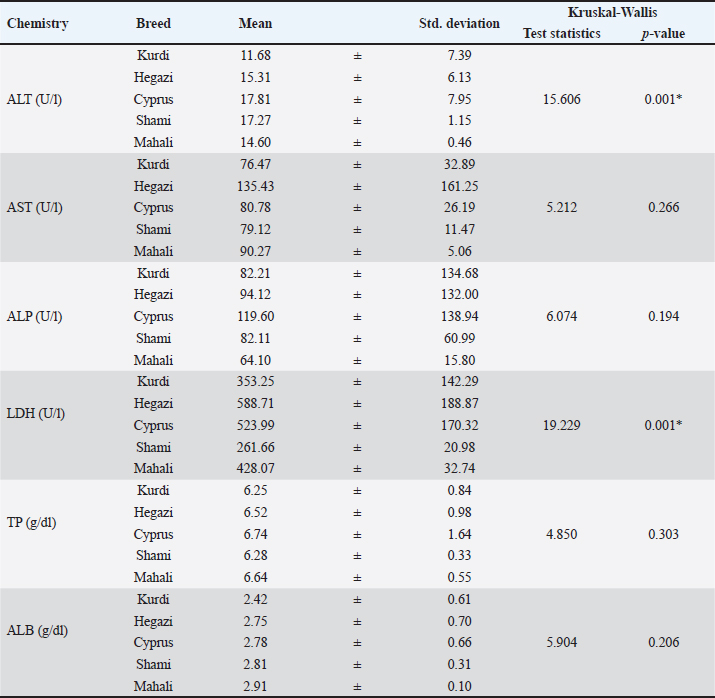715x698 pixels.
Task: Click the AST (U/l) row label
Action: pos(34,208)
